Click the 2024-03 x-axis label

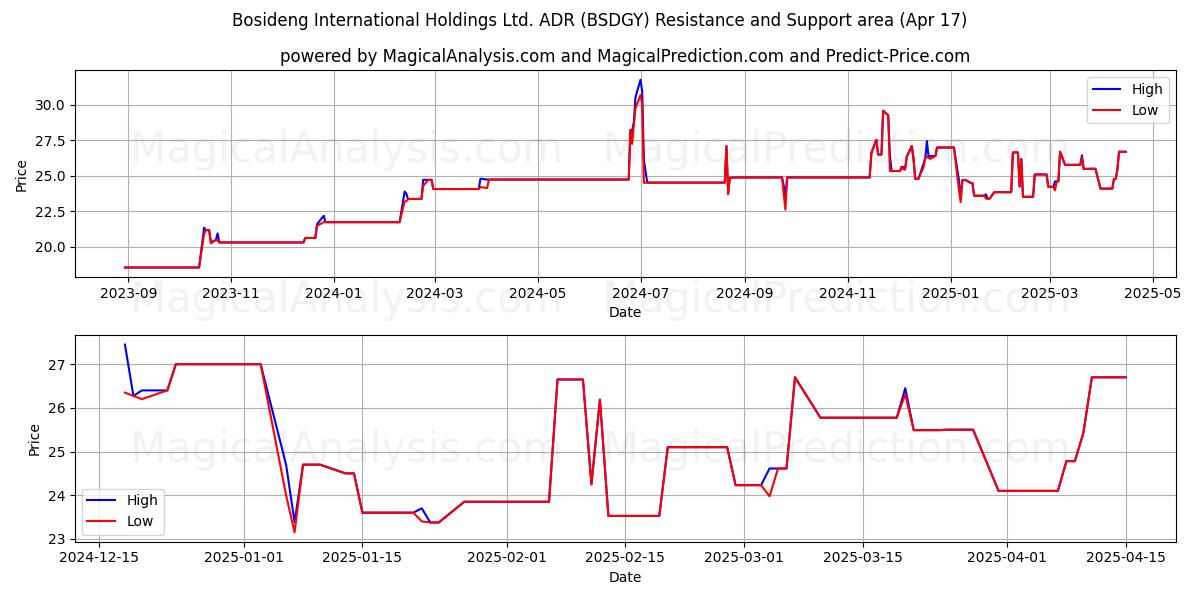[x=435, y=294]
